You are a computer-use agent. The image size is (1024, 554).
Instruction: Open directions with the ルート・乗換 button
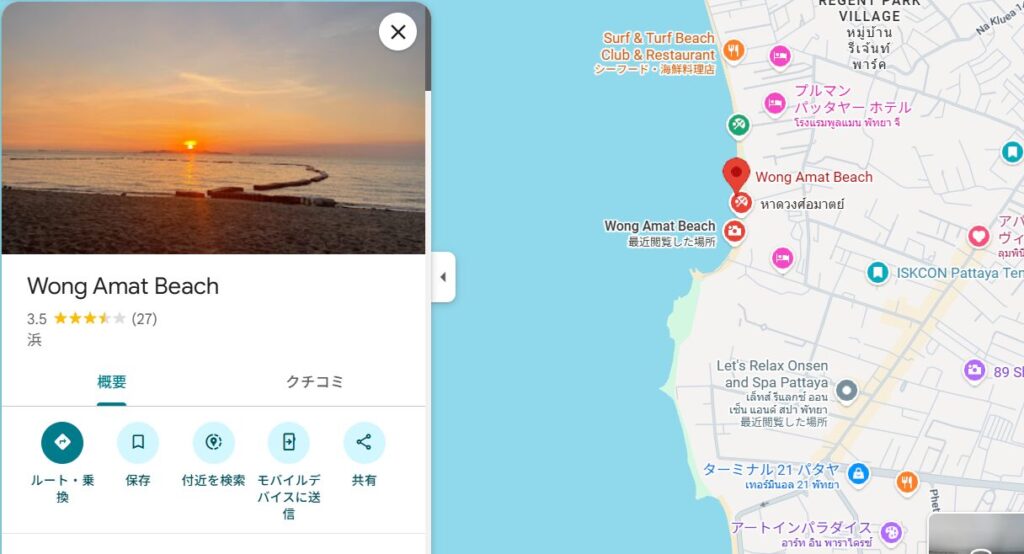[62, 443]
